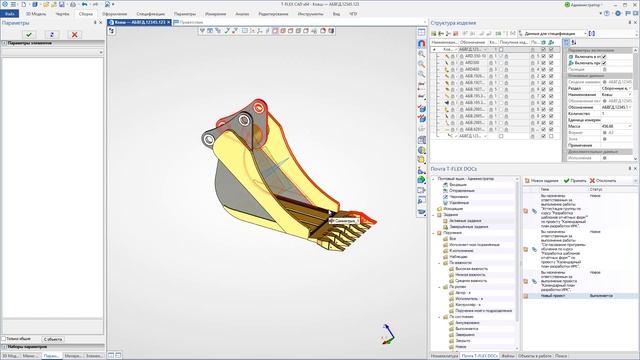Click the yellow cube icon in the side toolbar
640x360 pixels.
422,160
